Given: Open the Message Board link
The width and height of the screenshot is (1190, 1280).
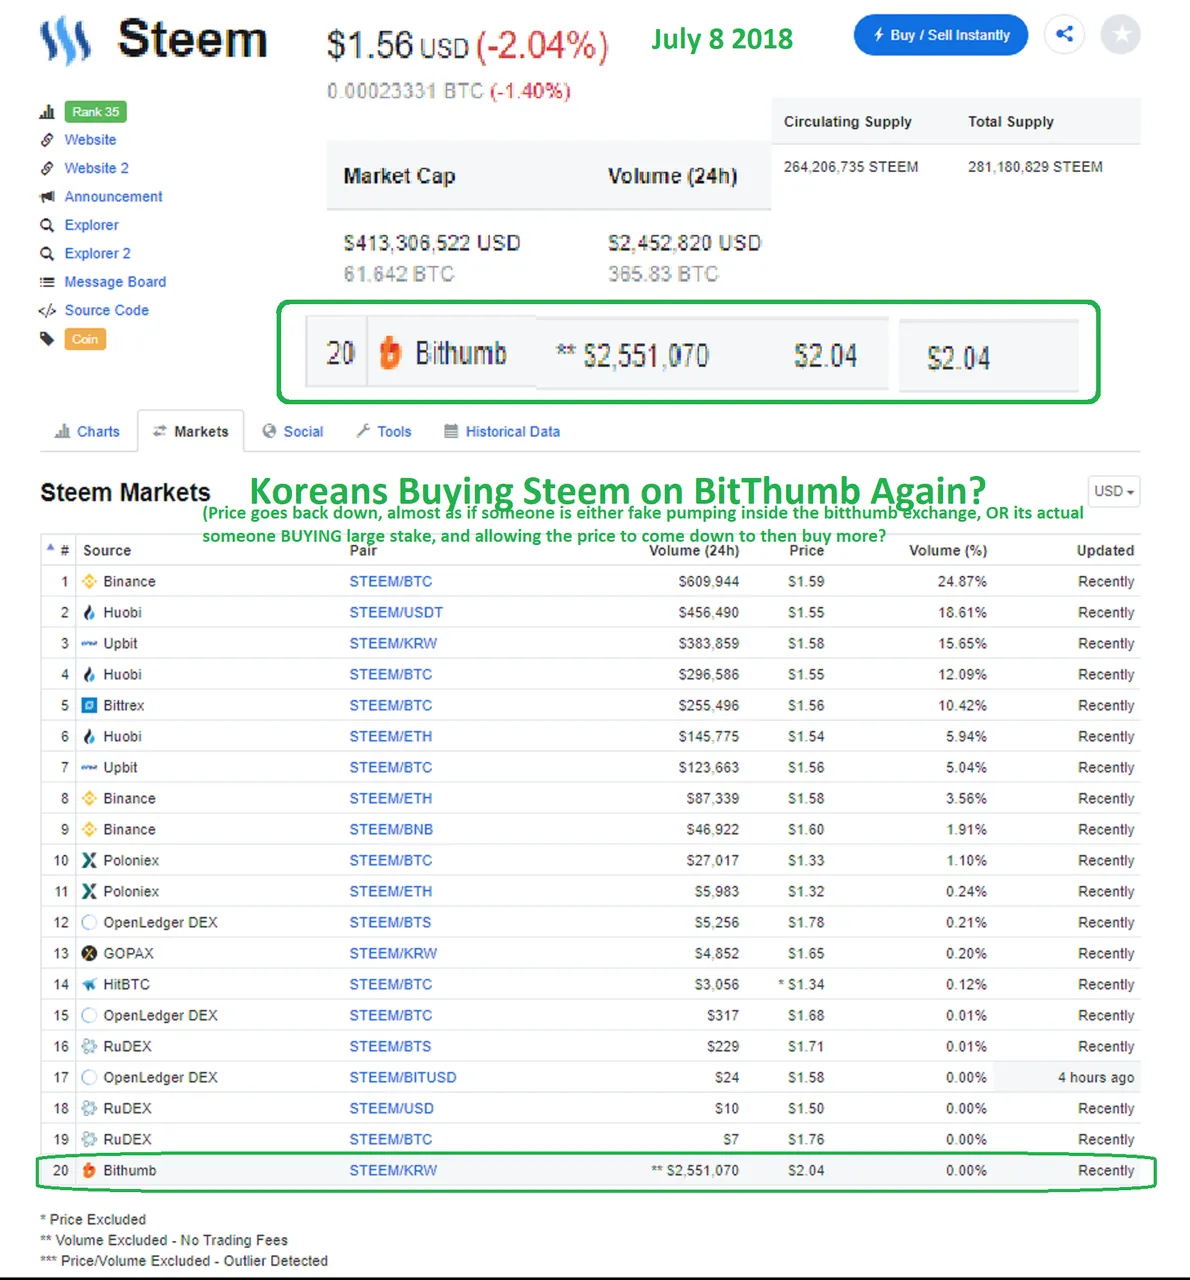Looking at the screenshot, I should [x=115, y=282].
